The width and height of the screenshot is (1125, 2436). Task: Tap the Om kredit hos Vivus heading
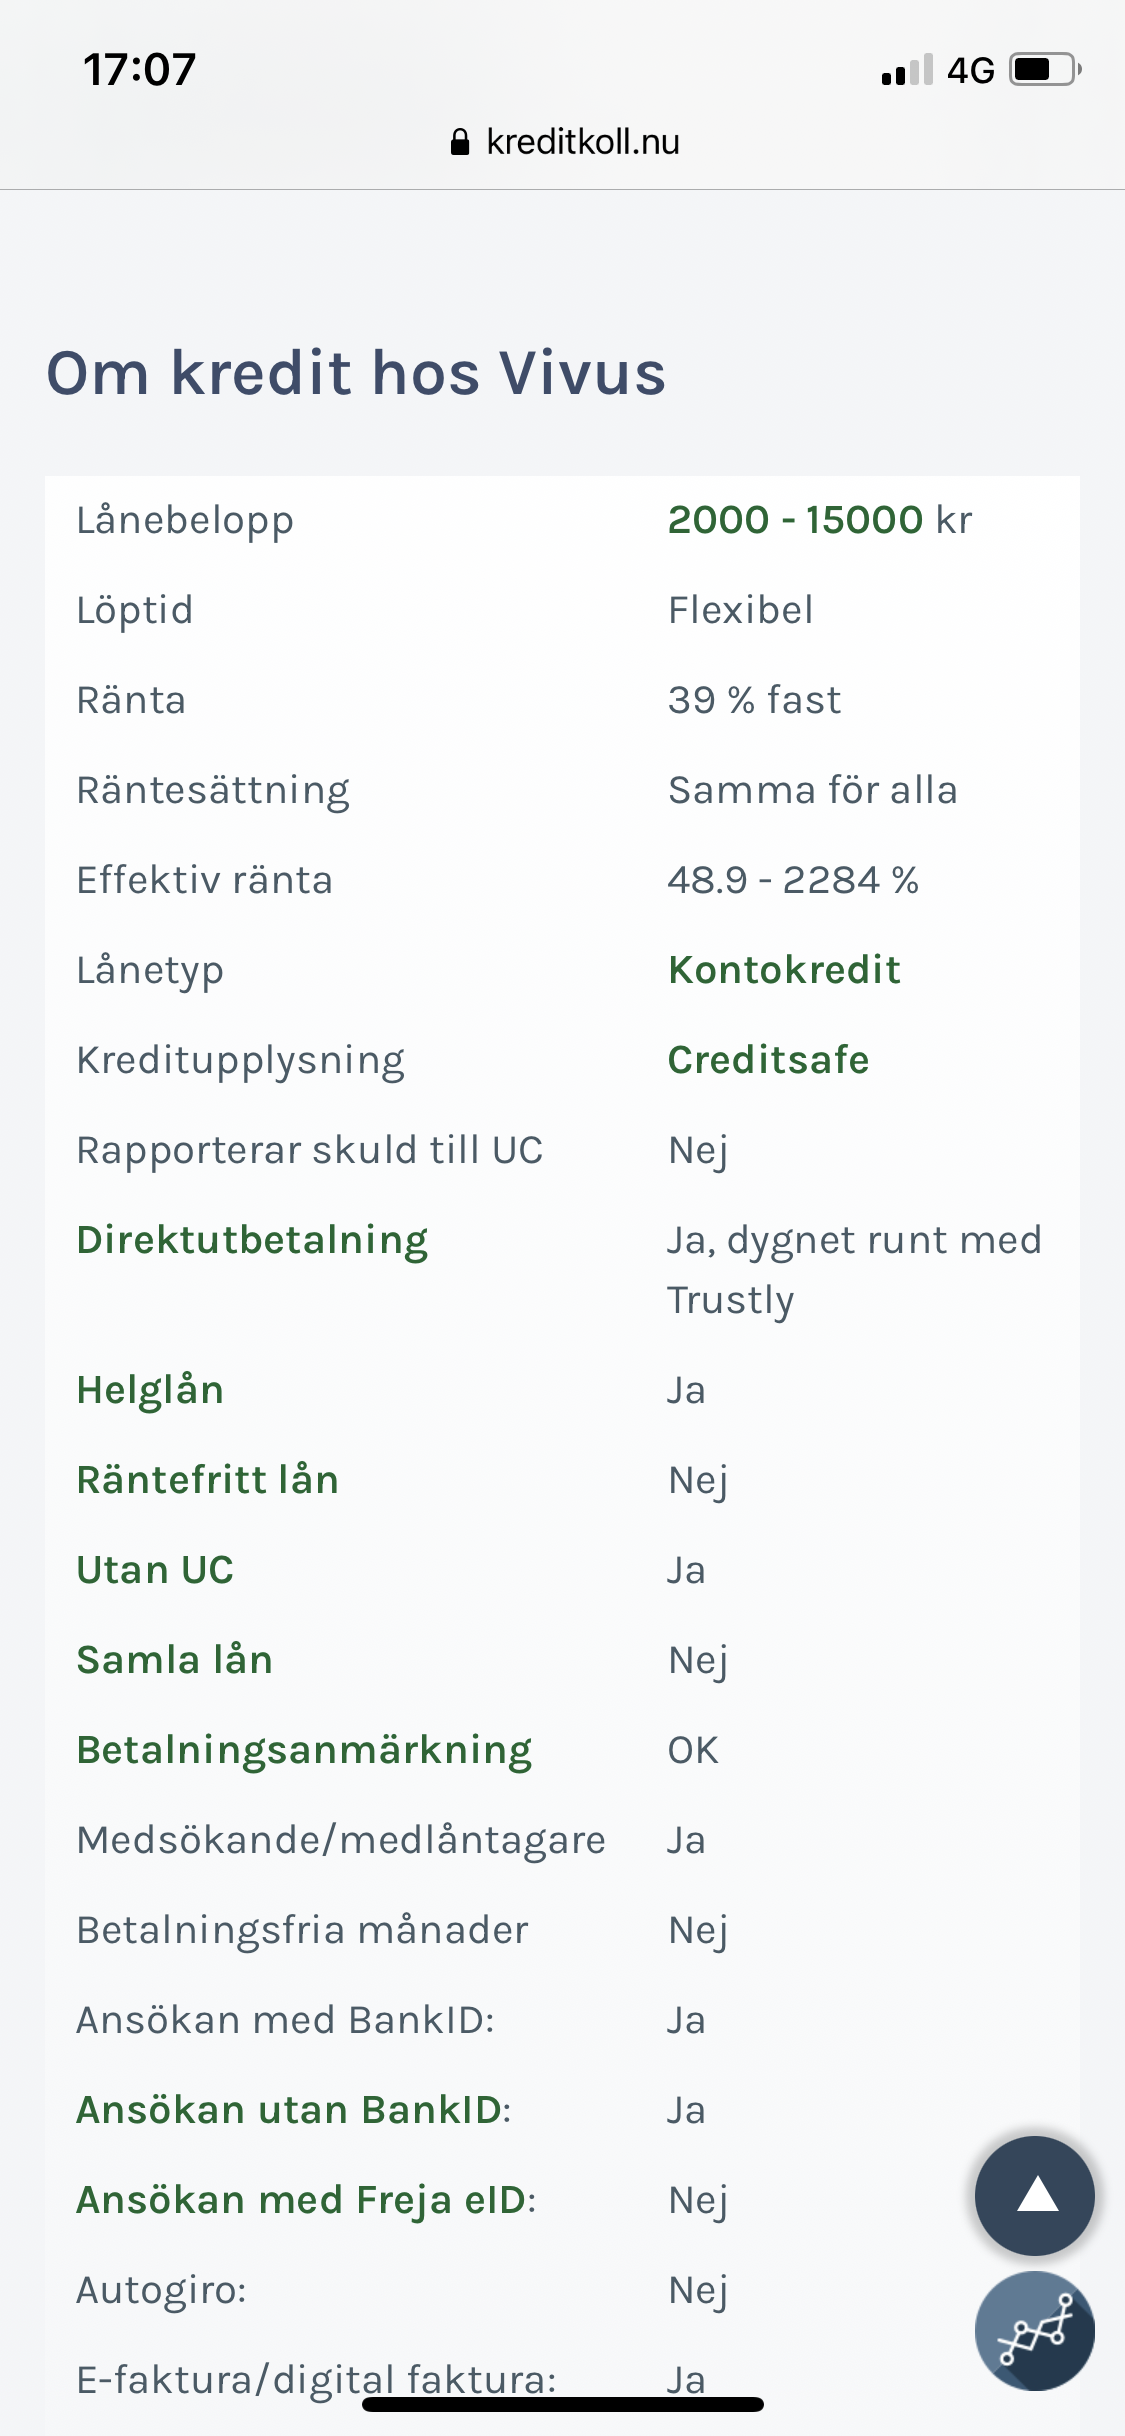[356, 373]
